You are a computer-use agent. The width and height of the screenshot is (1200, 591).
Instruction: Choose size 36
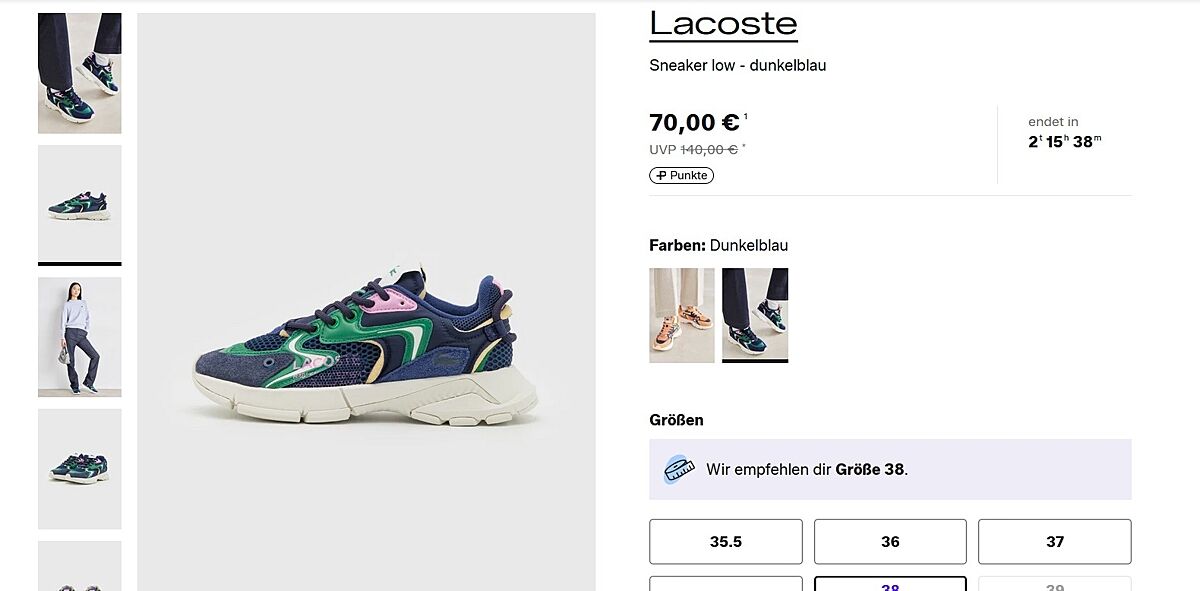[x=890, y=541]
